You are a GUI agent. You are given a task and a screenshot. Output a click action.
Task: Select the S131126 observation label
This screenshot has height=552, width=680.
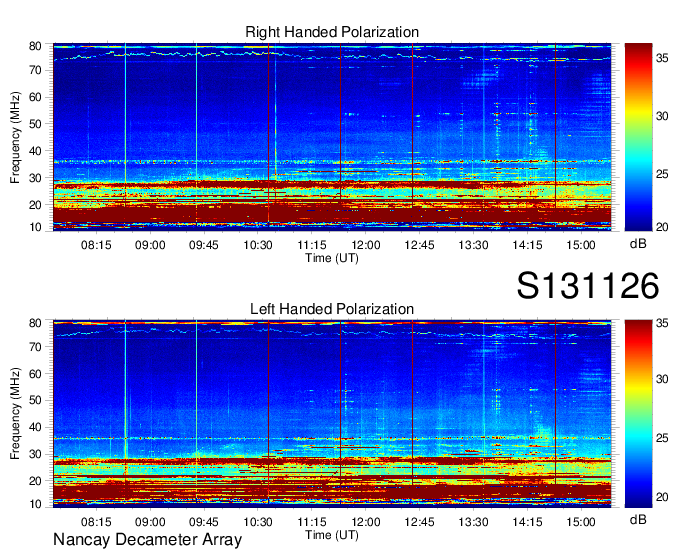click(x=588, y=286)
